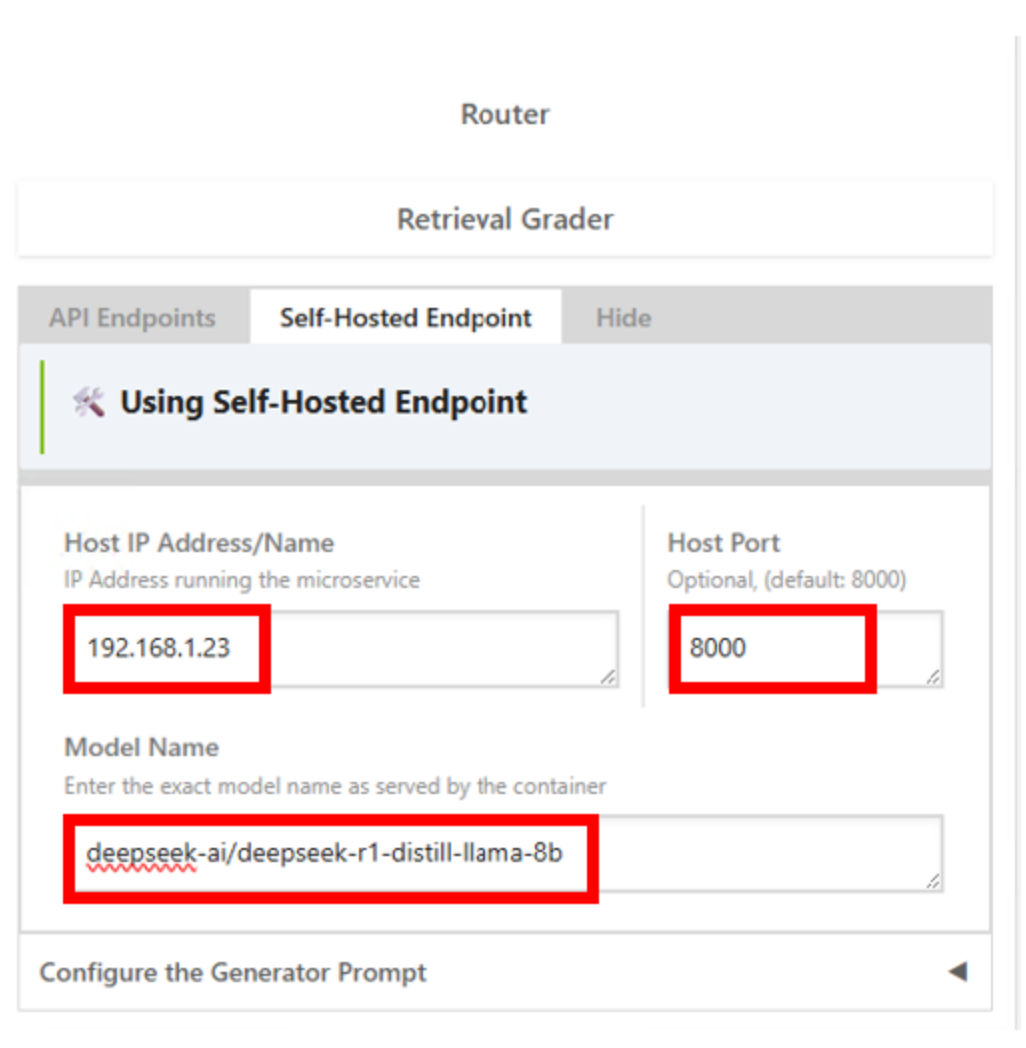Image resolution: width=1026 pixels, height=1048 pixels.
Task: Click the underlined word deepseek-ai
Action: pos(140,854)
